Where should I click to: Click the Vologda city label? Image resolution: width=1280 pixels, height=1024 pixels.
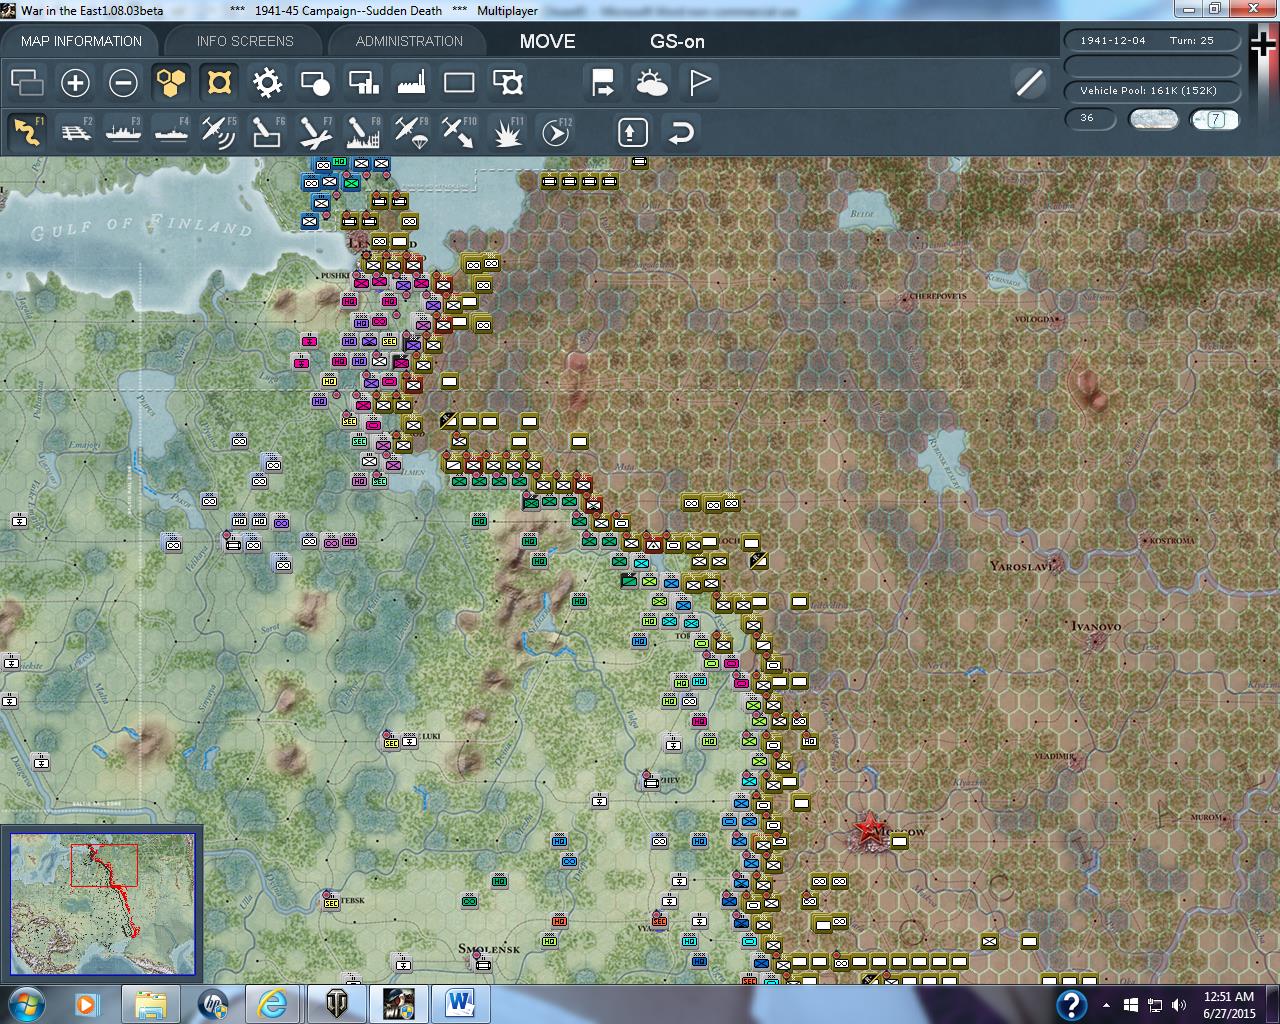pyautogui.click(x=1035, y=319)
